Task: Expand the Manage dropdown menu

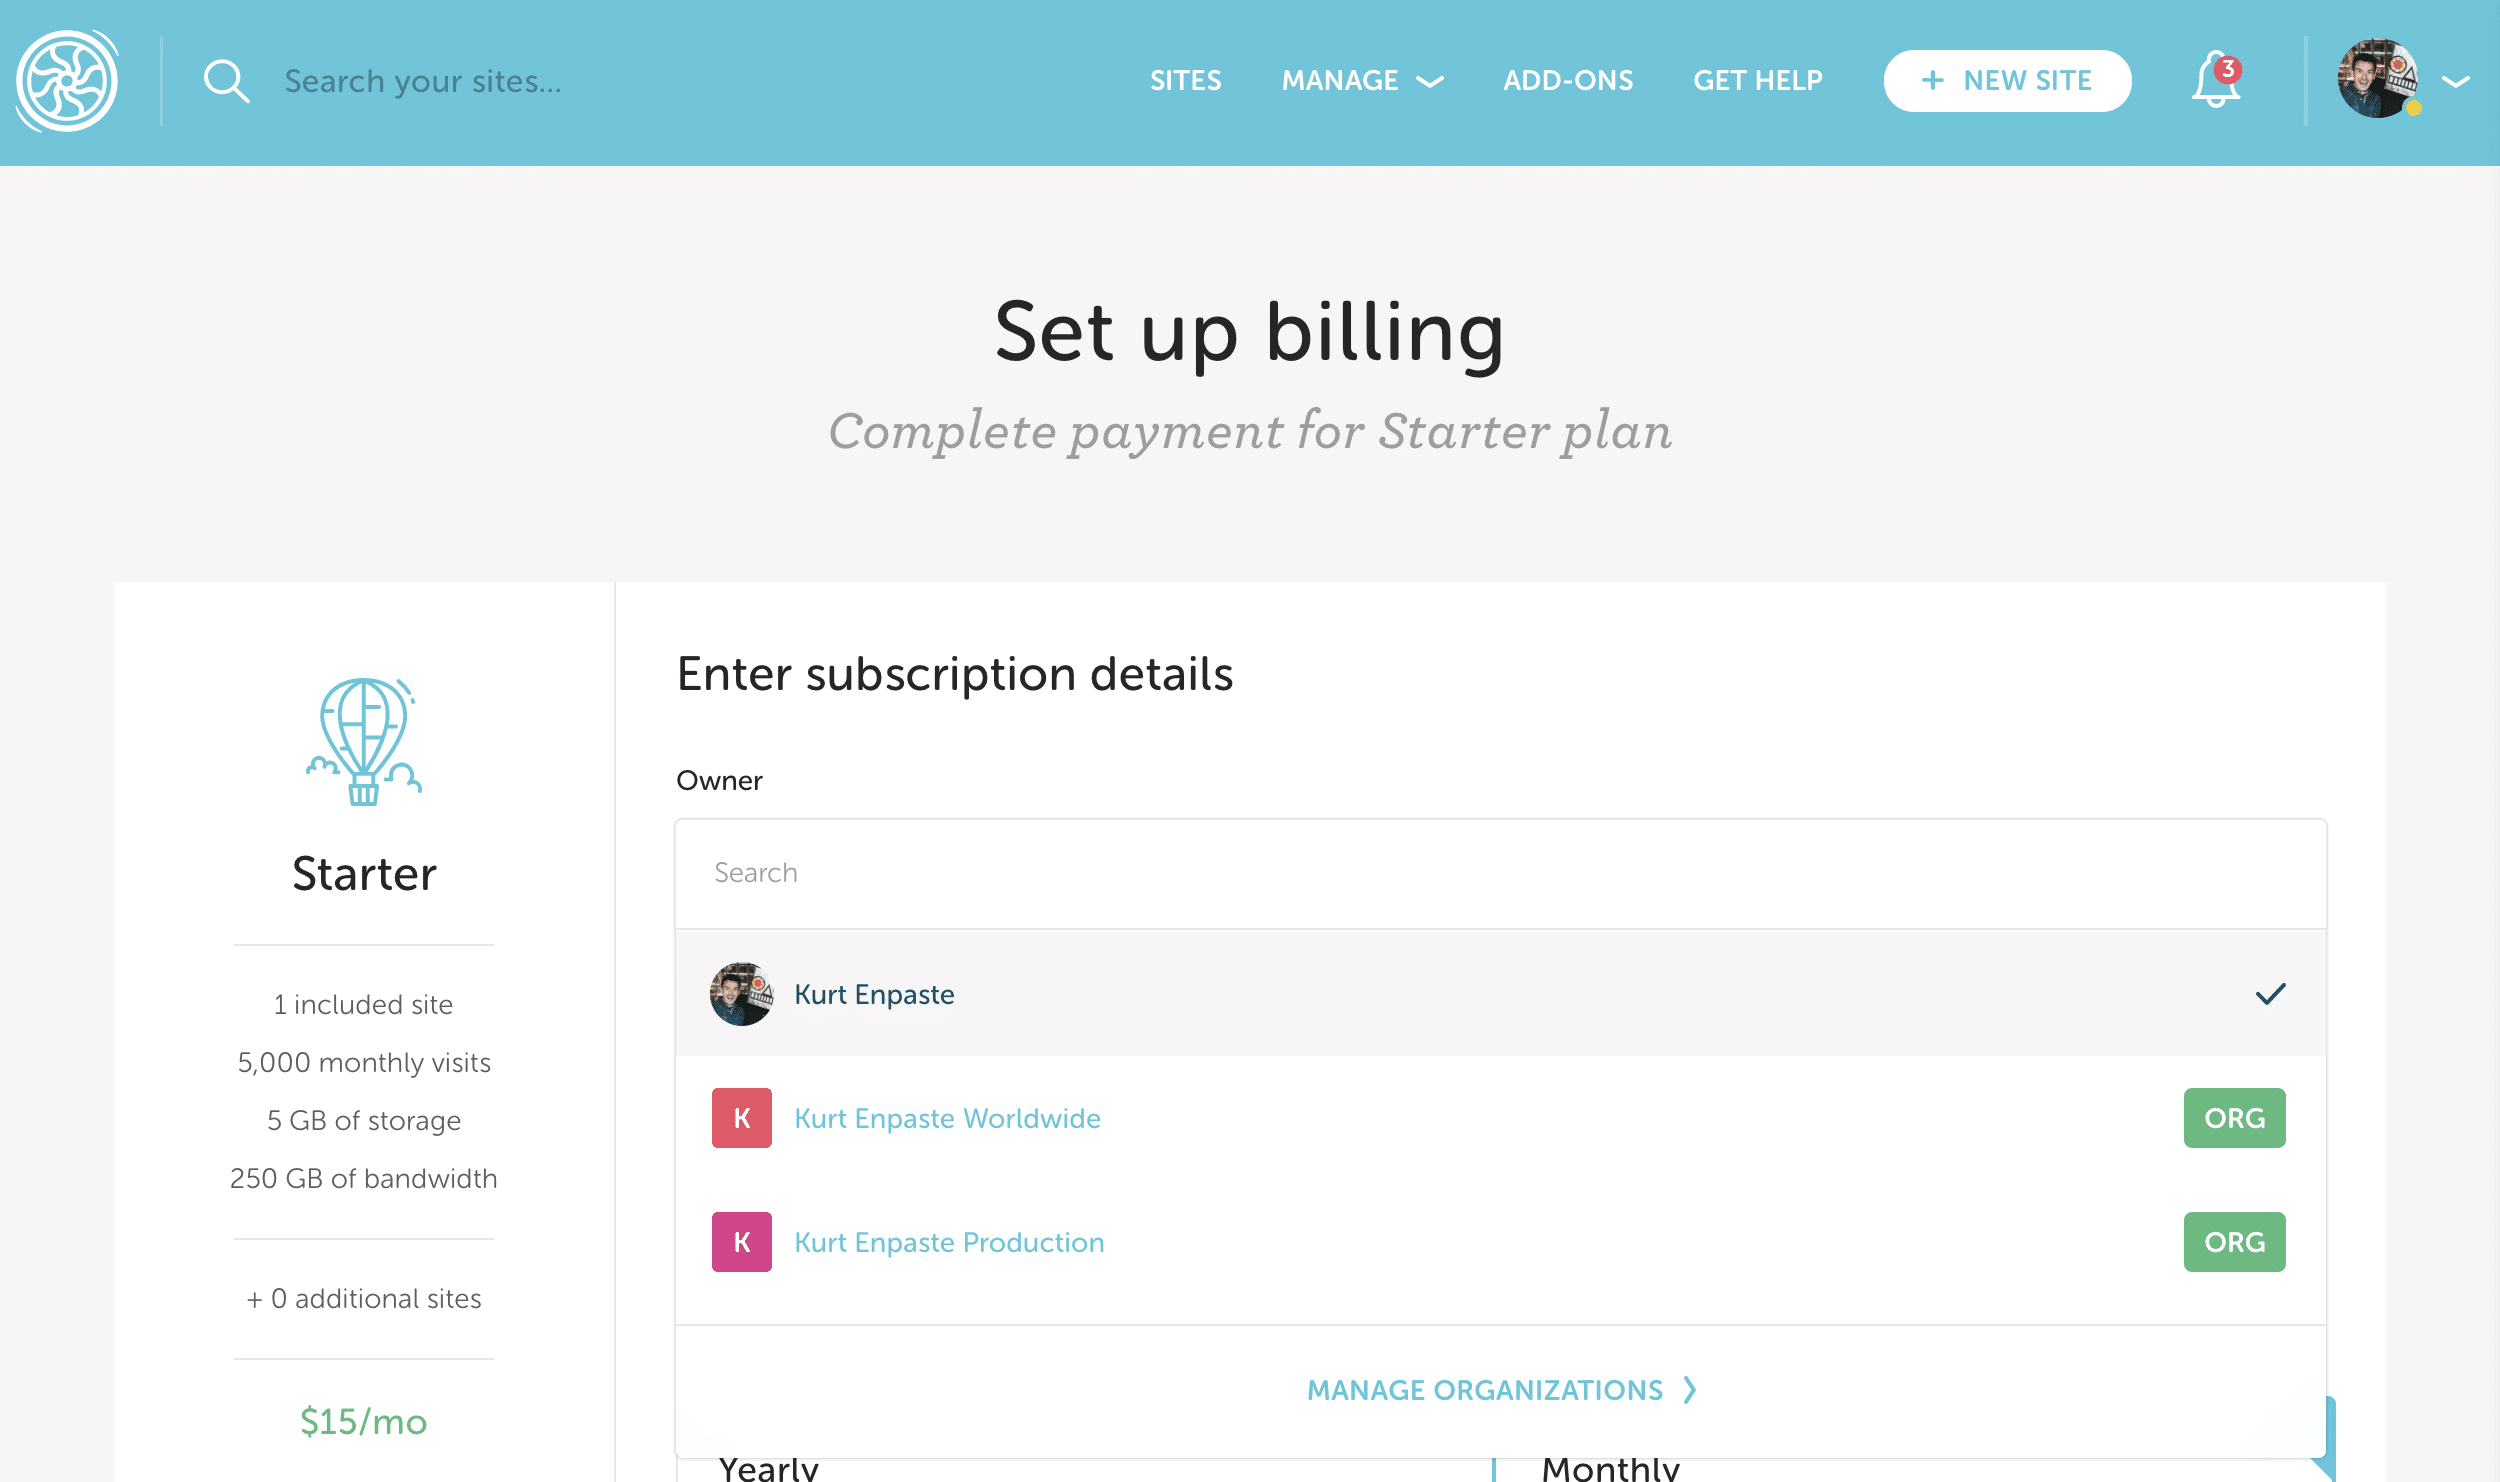Action: click(1362, 81)
